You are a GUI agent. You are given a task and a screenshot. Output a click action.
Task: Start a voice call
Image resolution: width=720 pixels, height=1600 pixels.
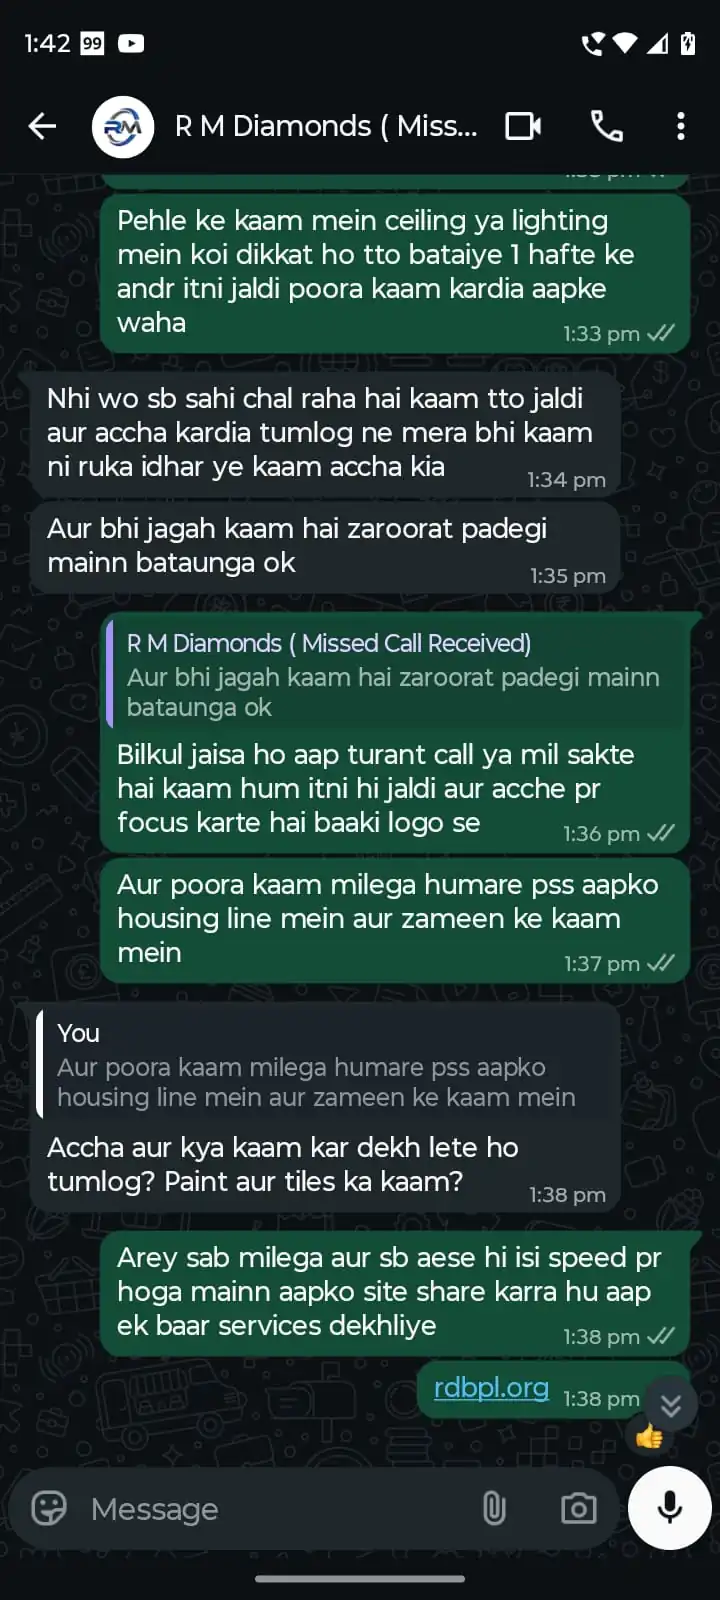tap(606, 126)
